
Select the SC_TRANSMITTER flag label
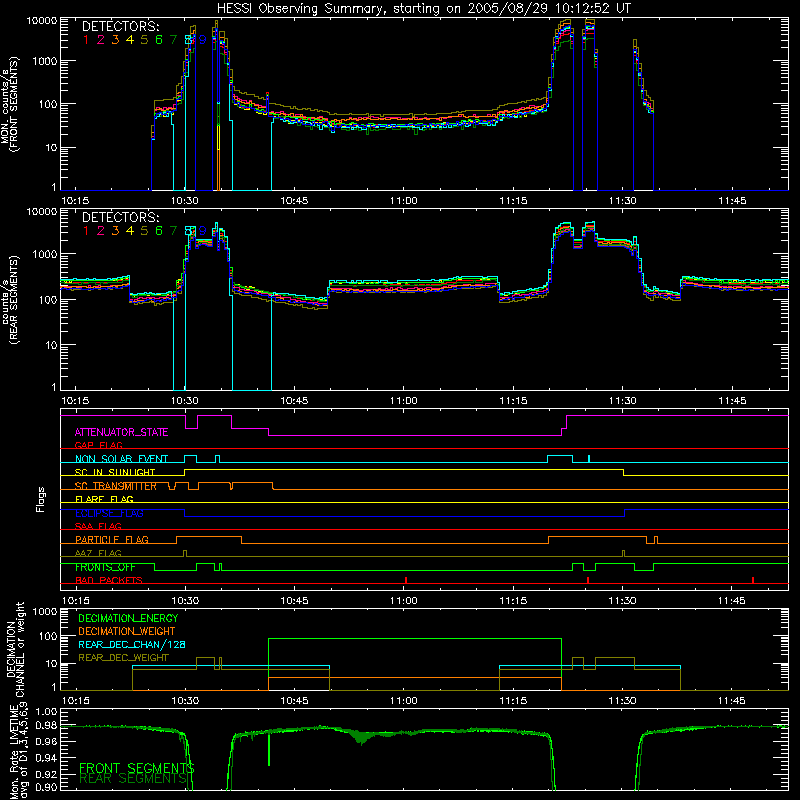[116, 486]
